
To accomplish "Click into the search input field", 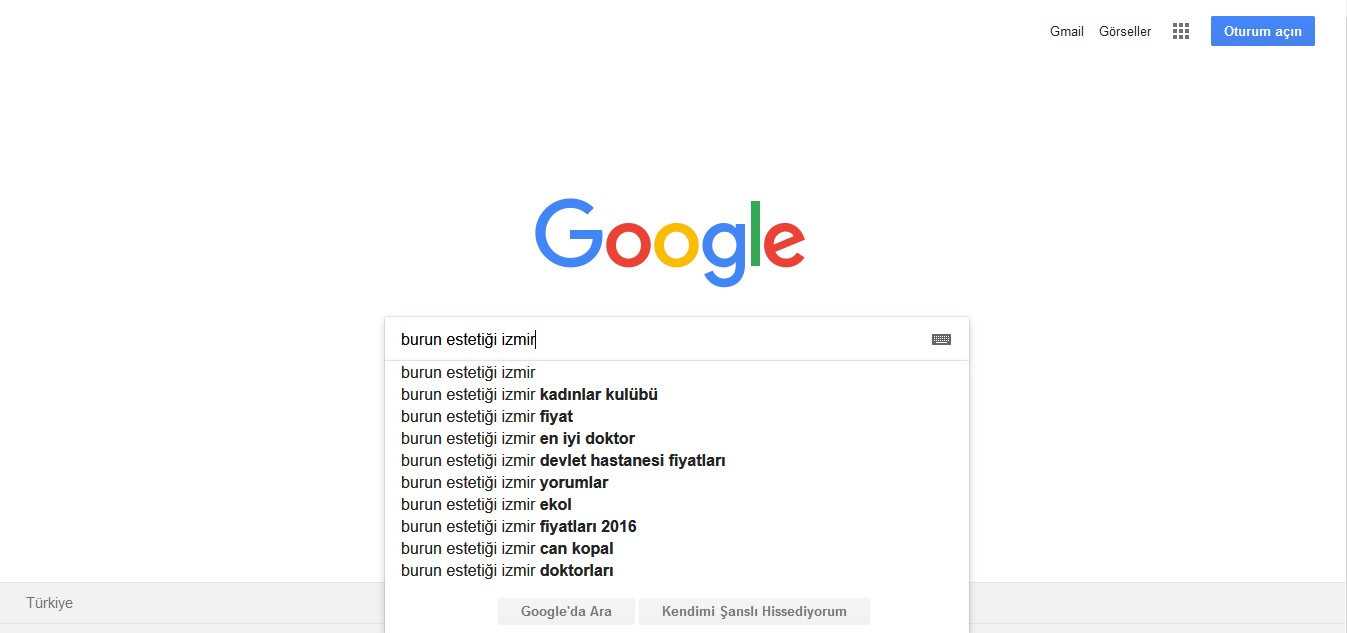I will [660, 339].
